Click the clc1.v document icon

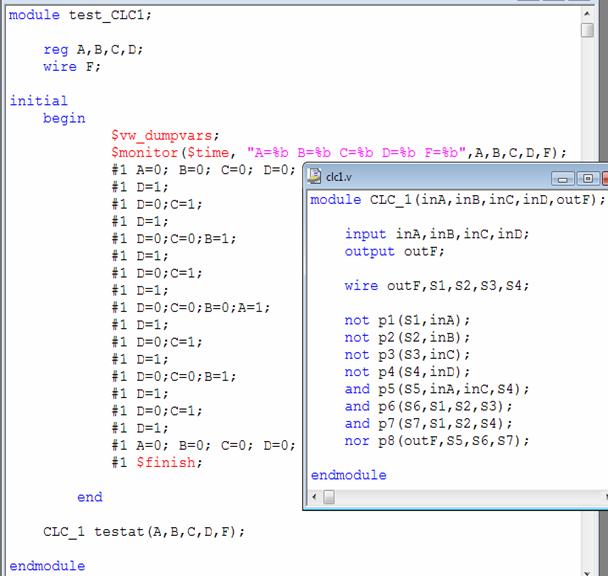click(314, 177)
